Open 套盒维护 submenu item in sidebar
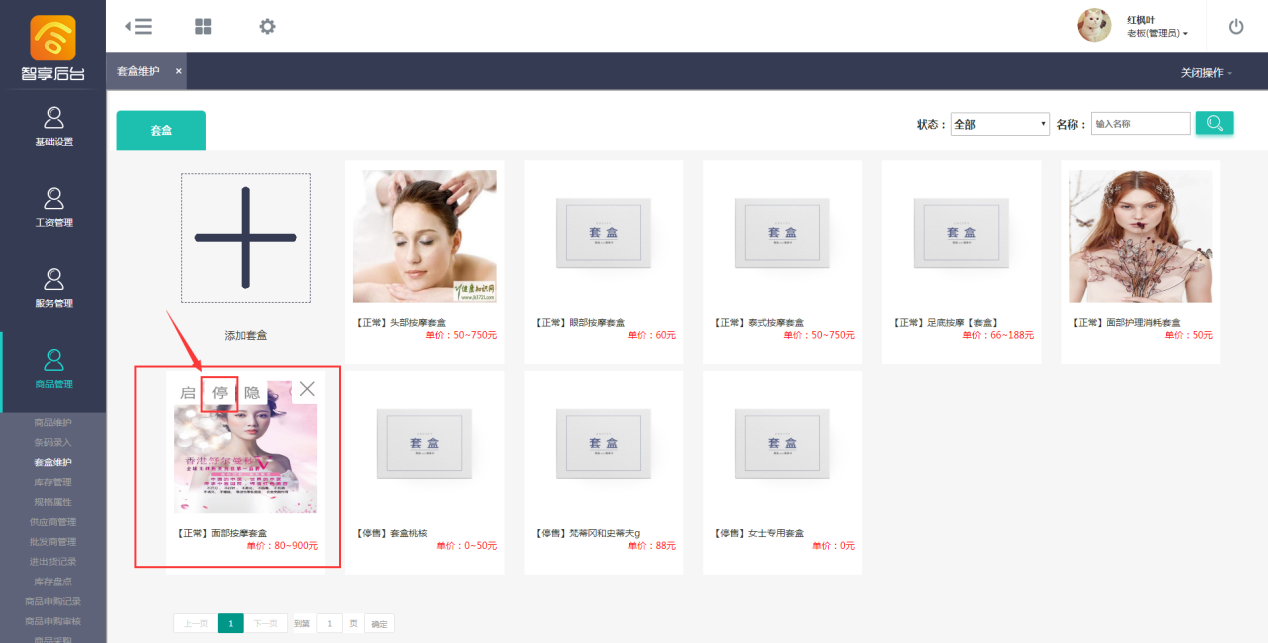 coord(53,462)
